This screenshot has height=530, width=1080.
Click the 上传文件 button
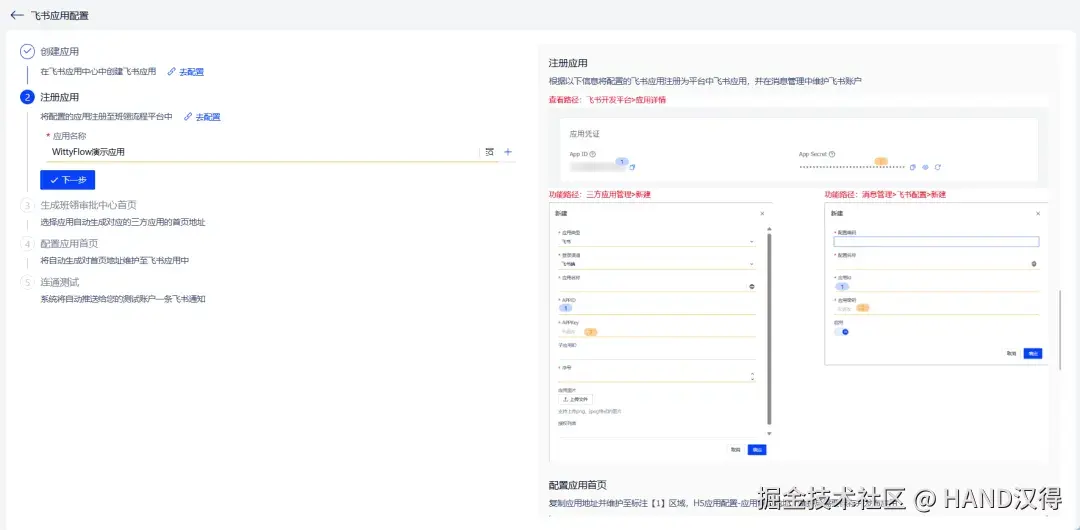(x=575, y=399)
